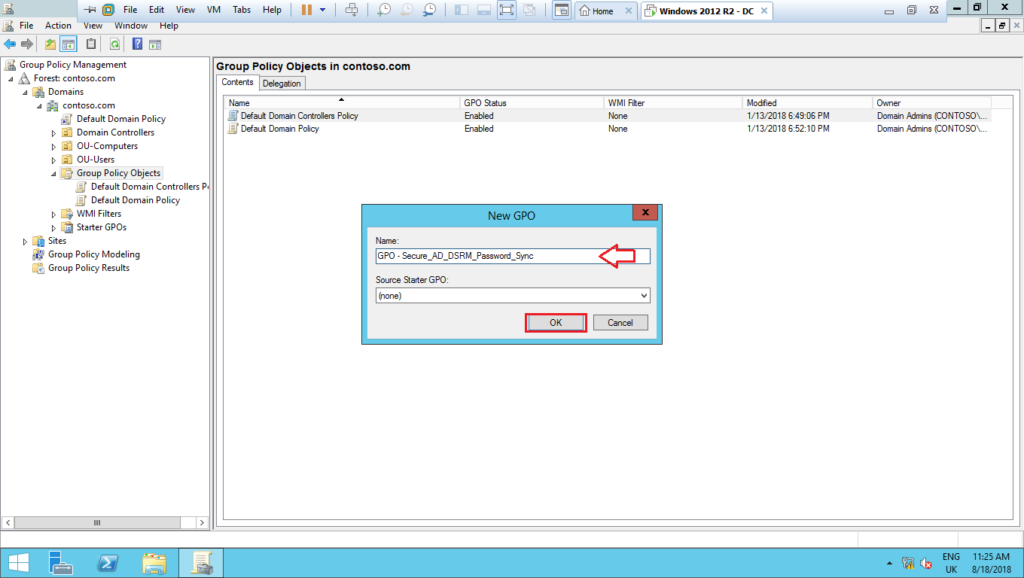
Task: Switch to the Delegation tab
Action: tap(281, 84)
